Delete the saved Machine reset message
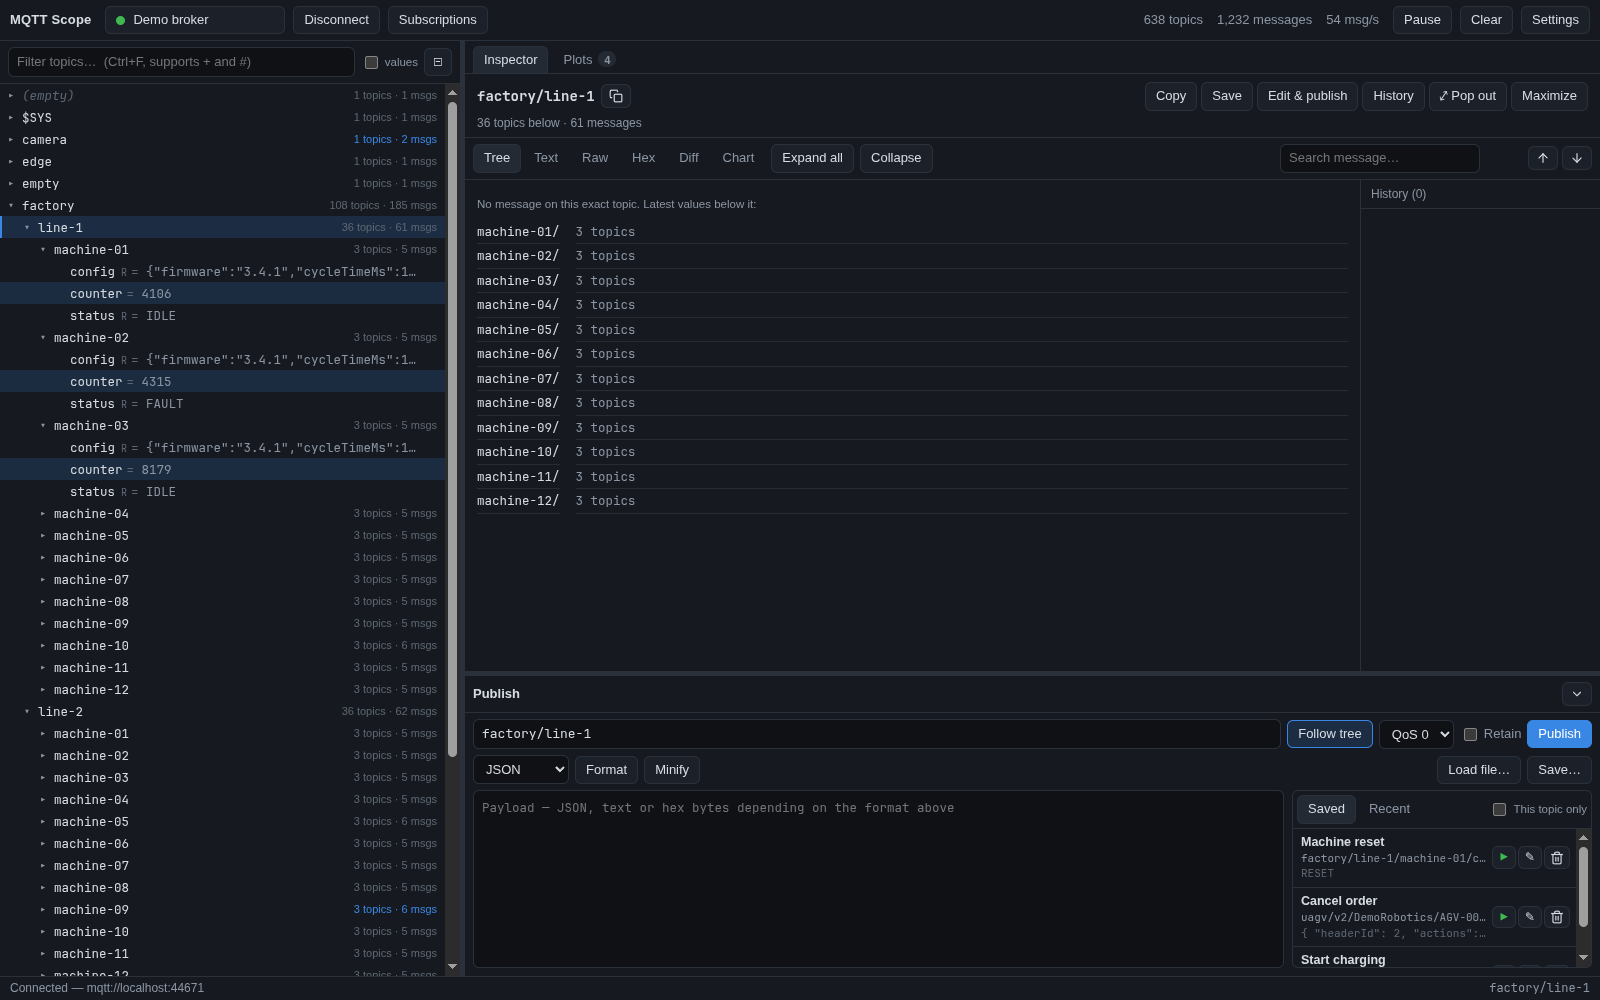 1557,858
